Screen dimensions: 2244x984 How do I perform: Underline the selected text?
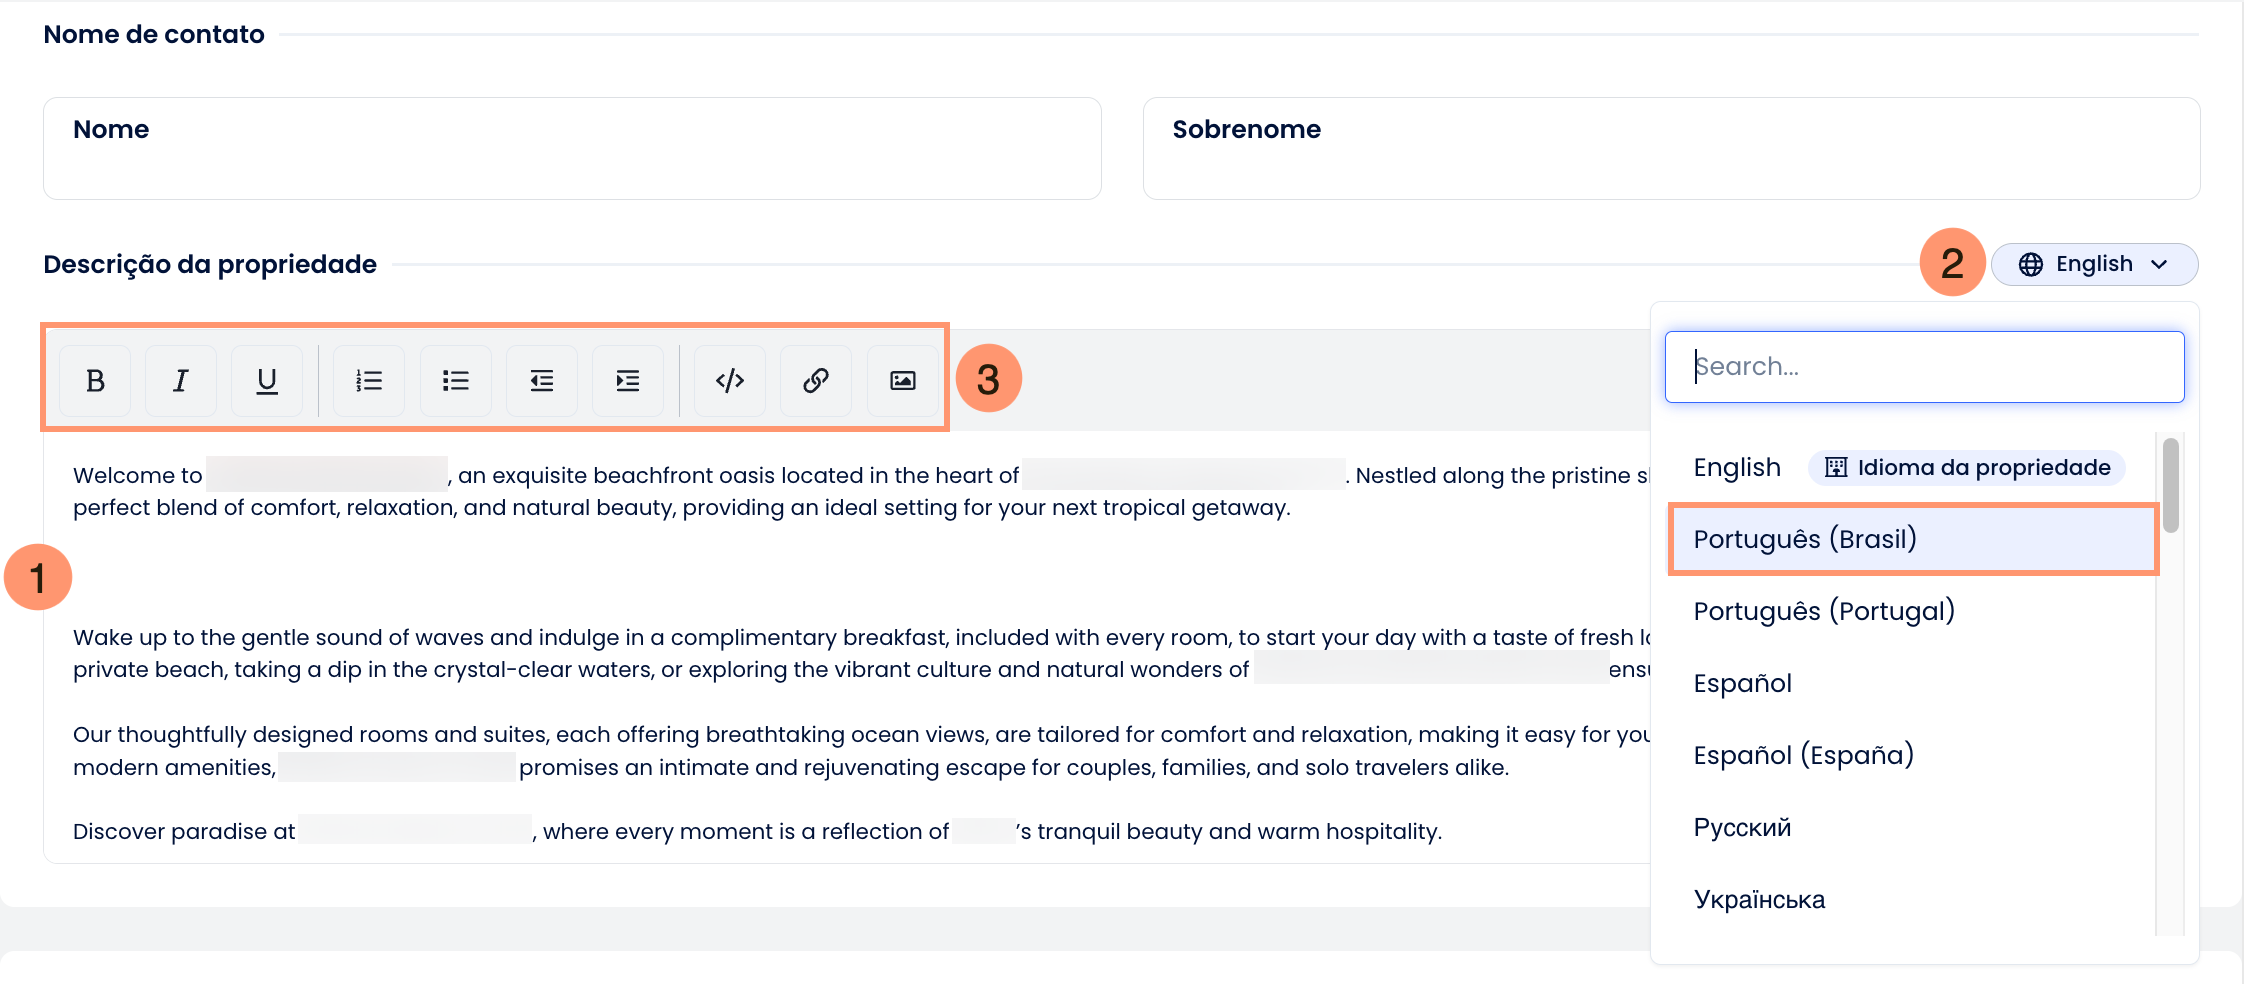(x=267, y=380)
